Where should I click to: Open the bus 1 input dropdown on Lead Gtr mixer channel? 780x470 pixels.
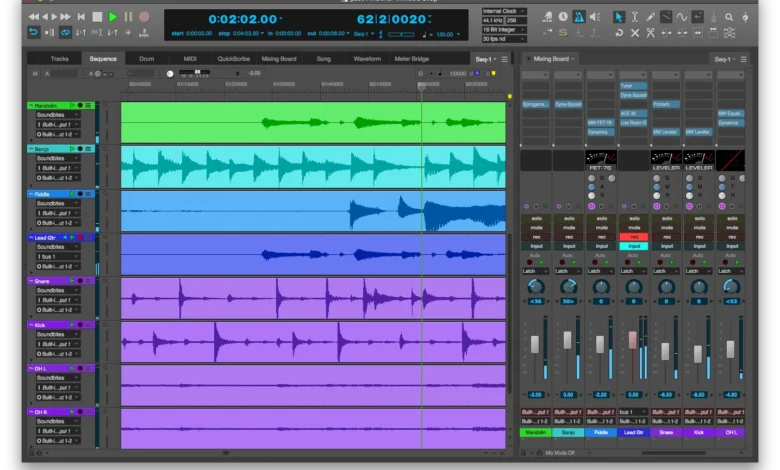(633, 412)
